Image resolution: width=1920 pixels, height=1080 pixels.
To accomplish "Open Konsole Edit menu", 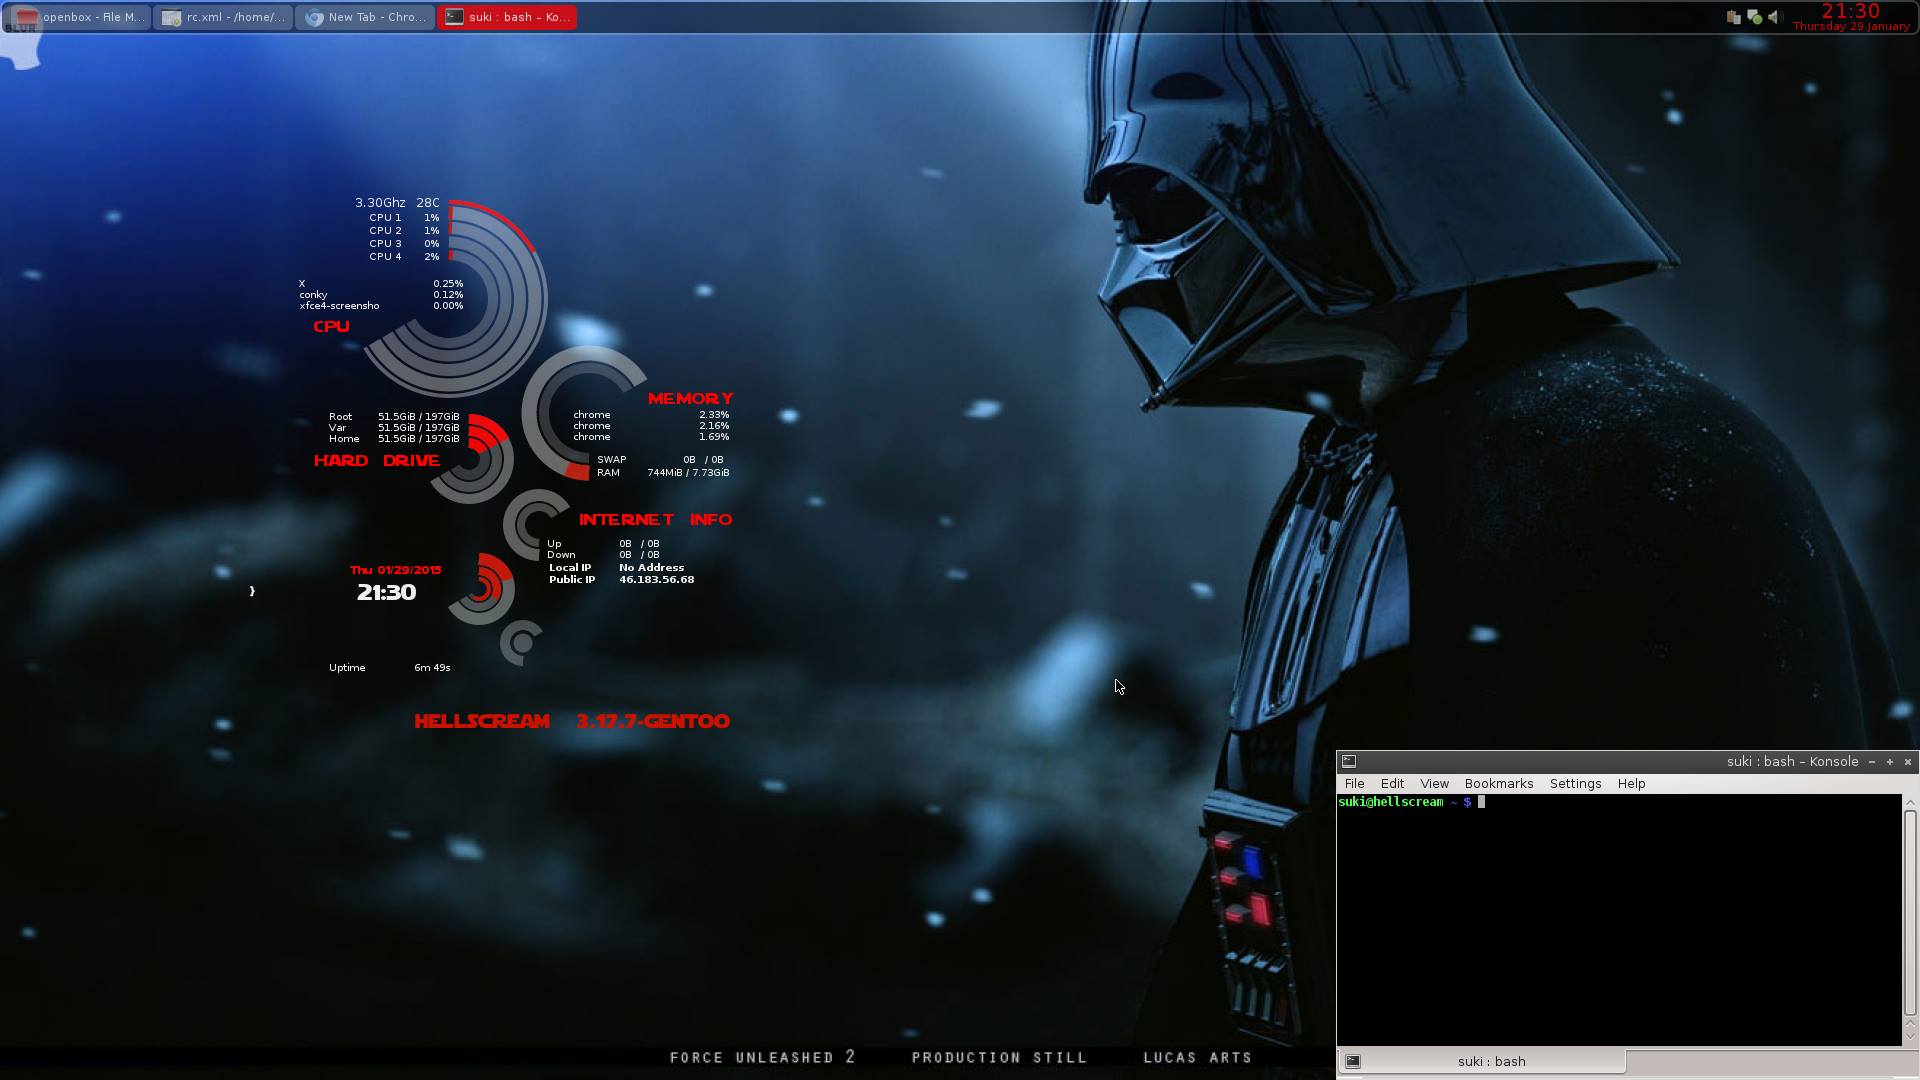I will (1392, 784).
